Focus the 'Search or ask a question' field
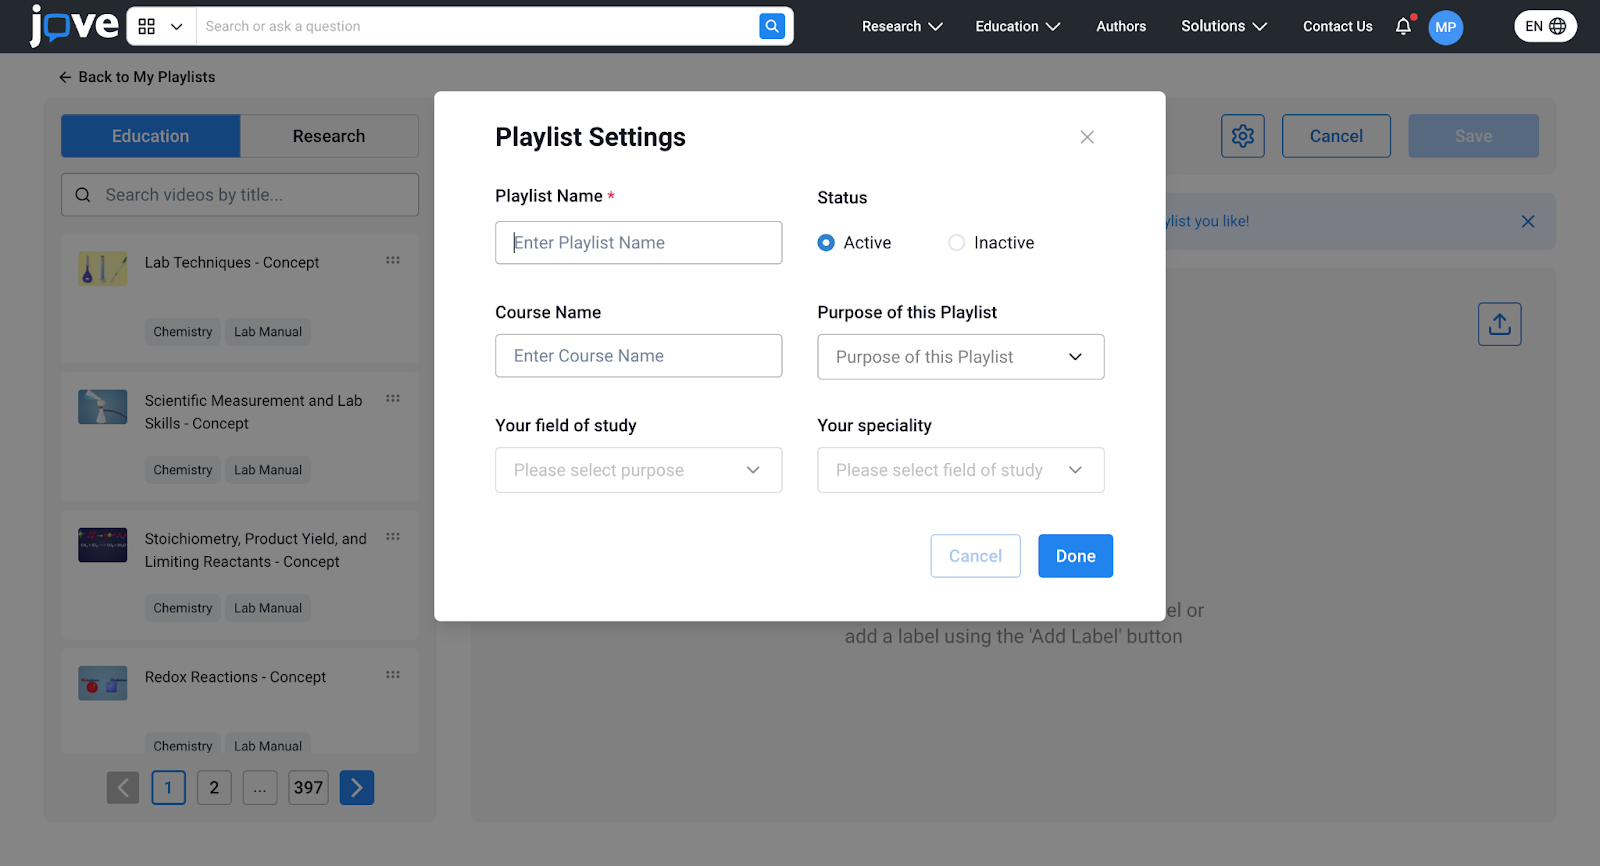Image resolution: width=1600 pixels, height=866 pixels. (477, 27)
